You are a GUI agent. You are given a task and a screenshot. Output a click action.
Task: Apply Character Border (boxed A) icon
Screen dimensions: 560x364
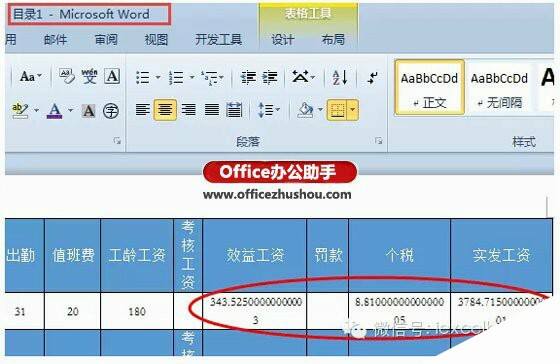point(112,76)
